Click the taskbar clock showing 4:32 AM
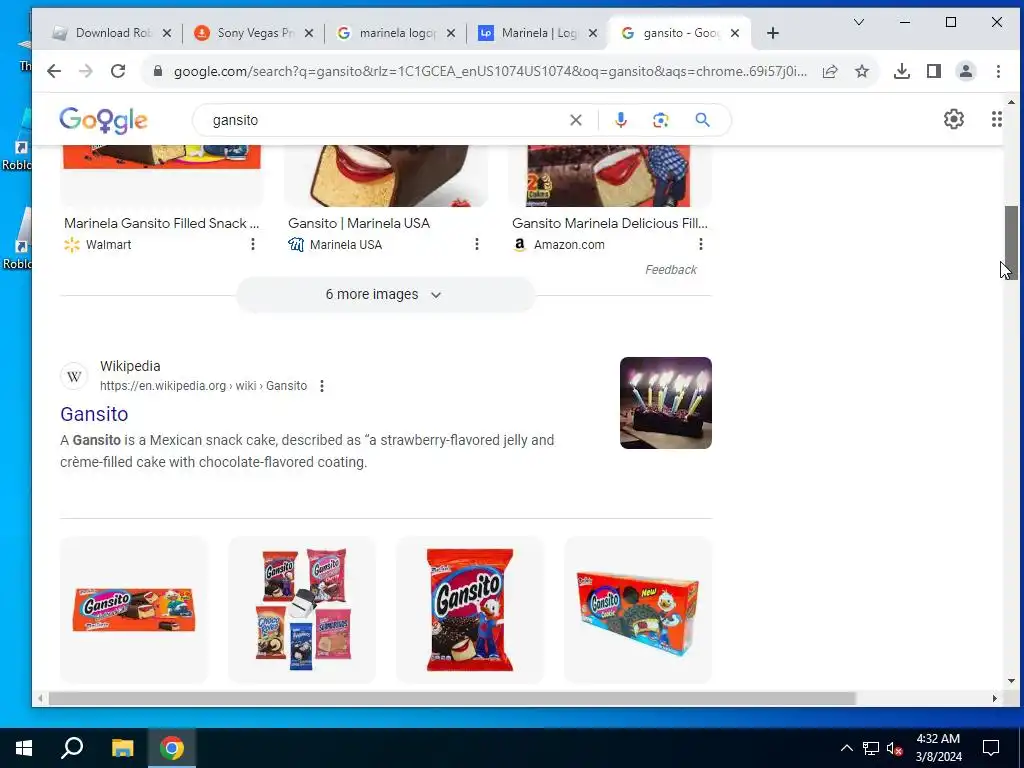Image resolution: width=1024 pixels, height=768 pixels. tap(938, 748)
